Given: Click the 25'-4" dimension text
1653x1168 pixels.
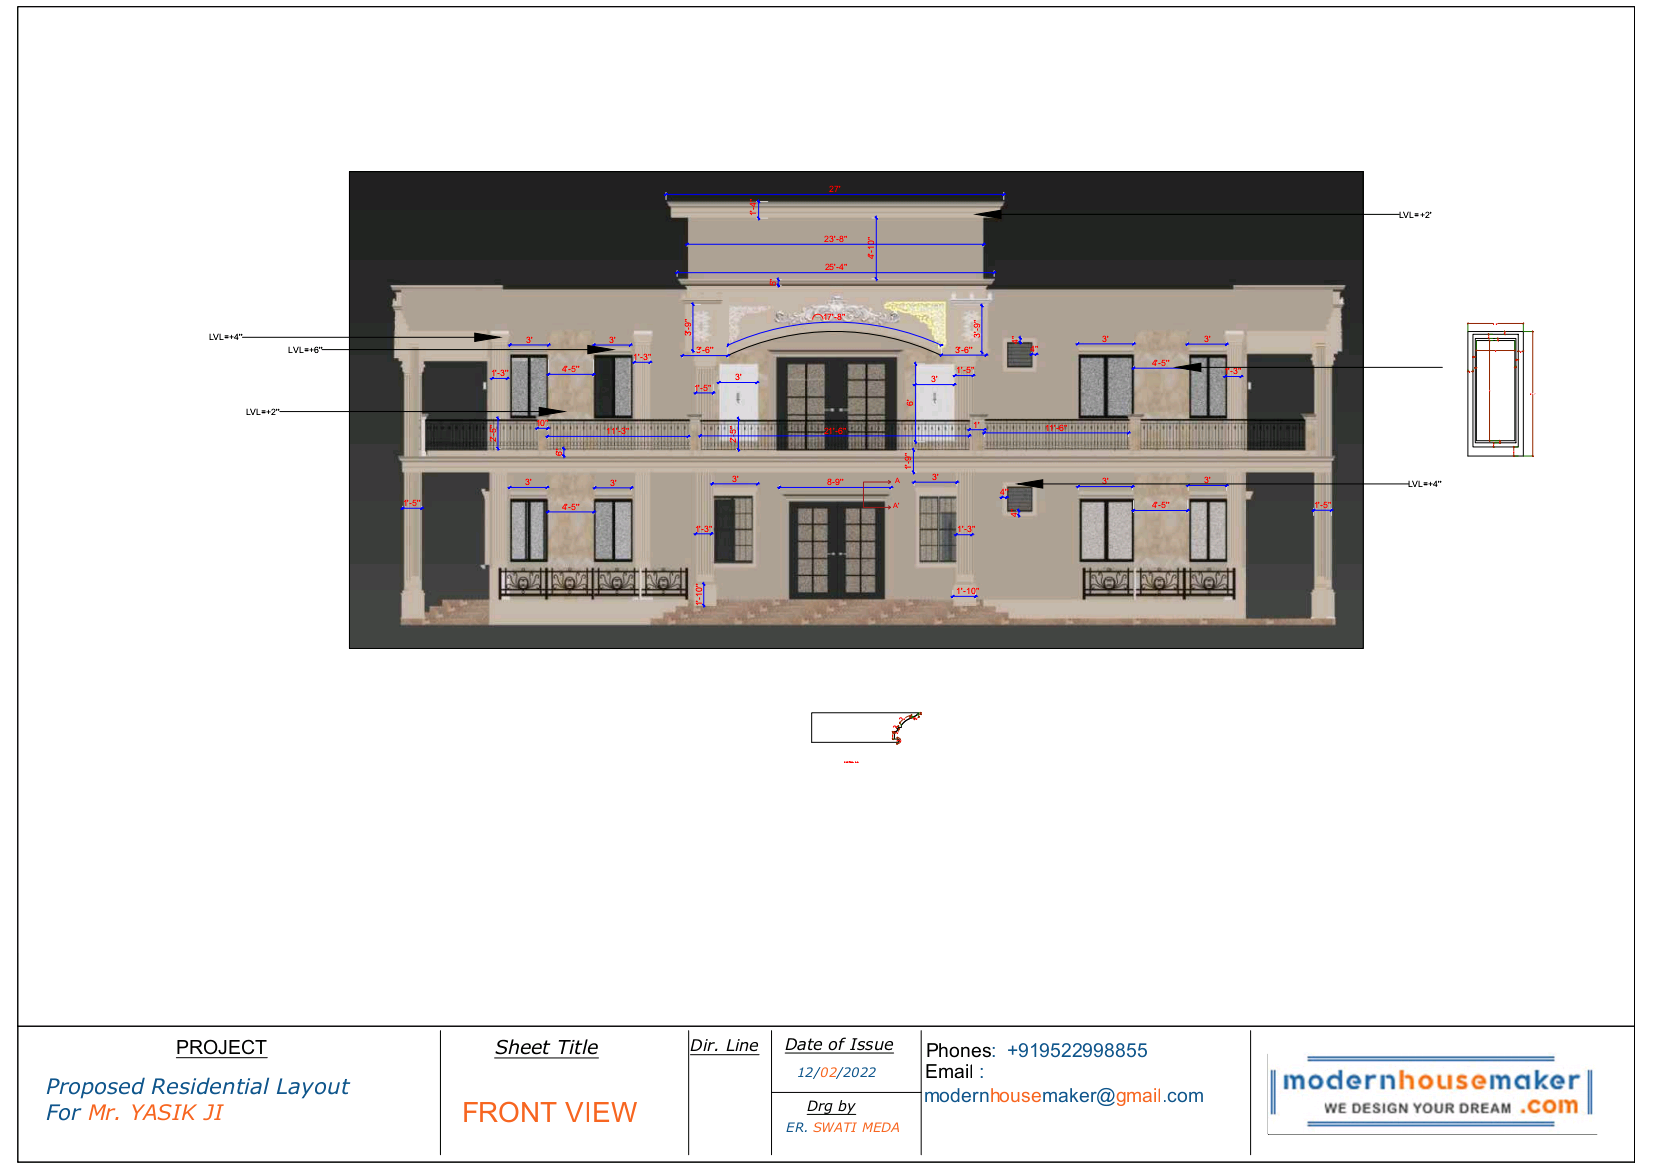Looking at the screenshot, I should pos(835,267).
